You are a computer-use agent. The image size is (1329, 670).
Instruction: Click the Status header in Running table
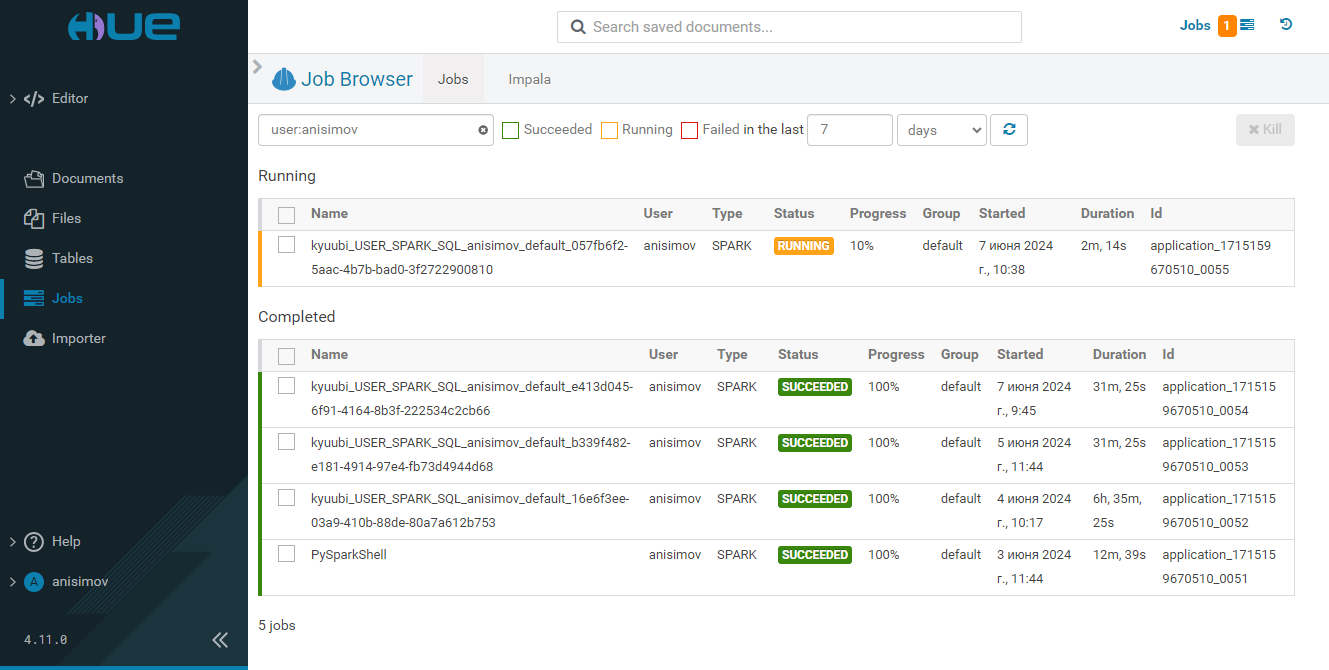pyautogui.click(x=794, y=214)
